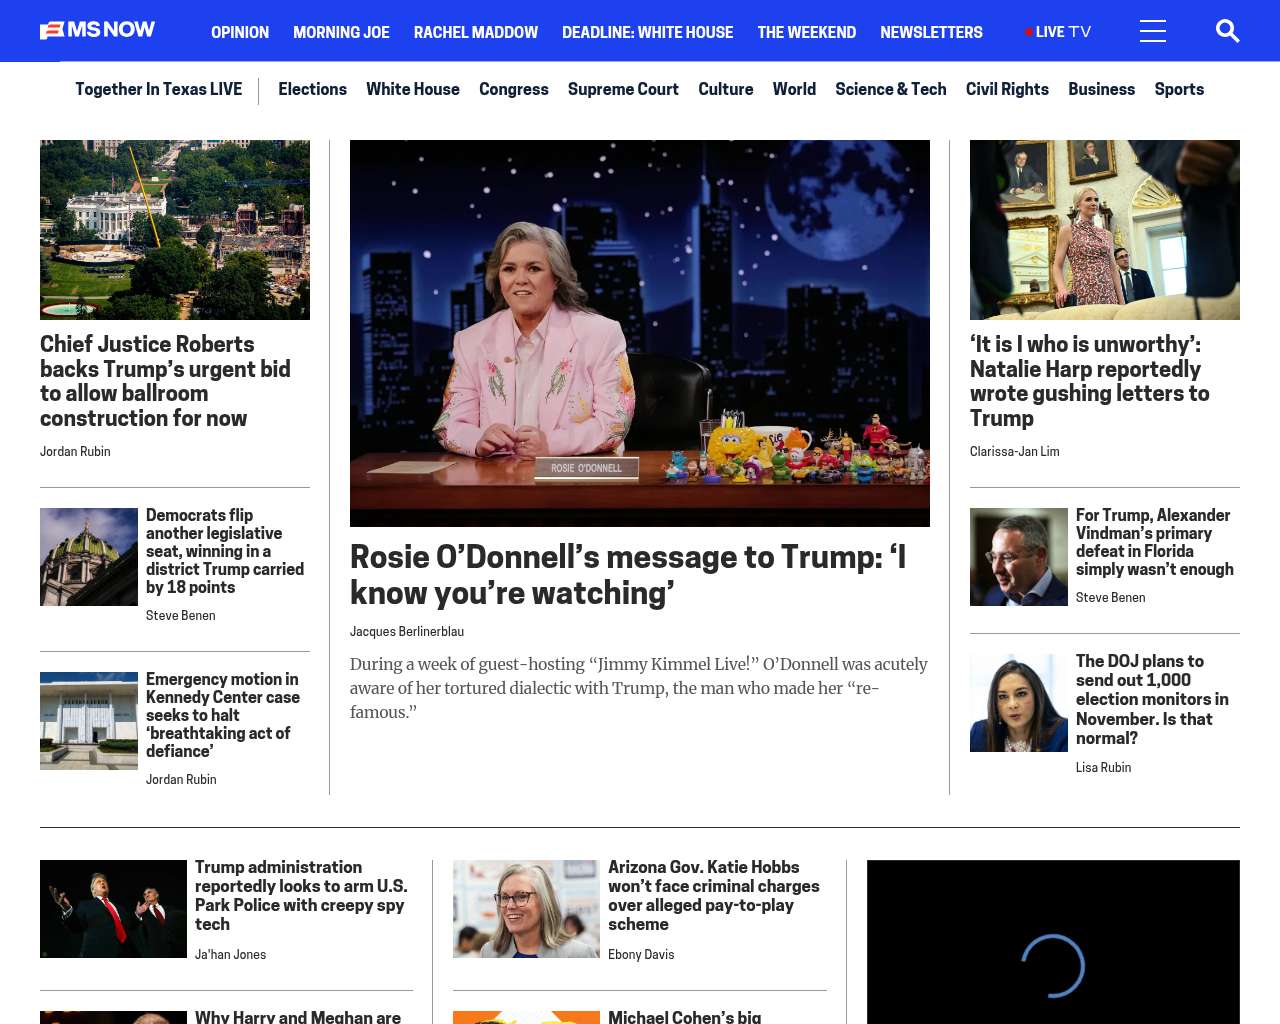
Task: Open The Weekend in the top bar
Action: coord(806,32)
